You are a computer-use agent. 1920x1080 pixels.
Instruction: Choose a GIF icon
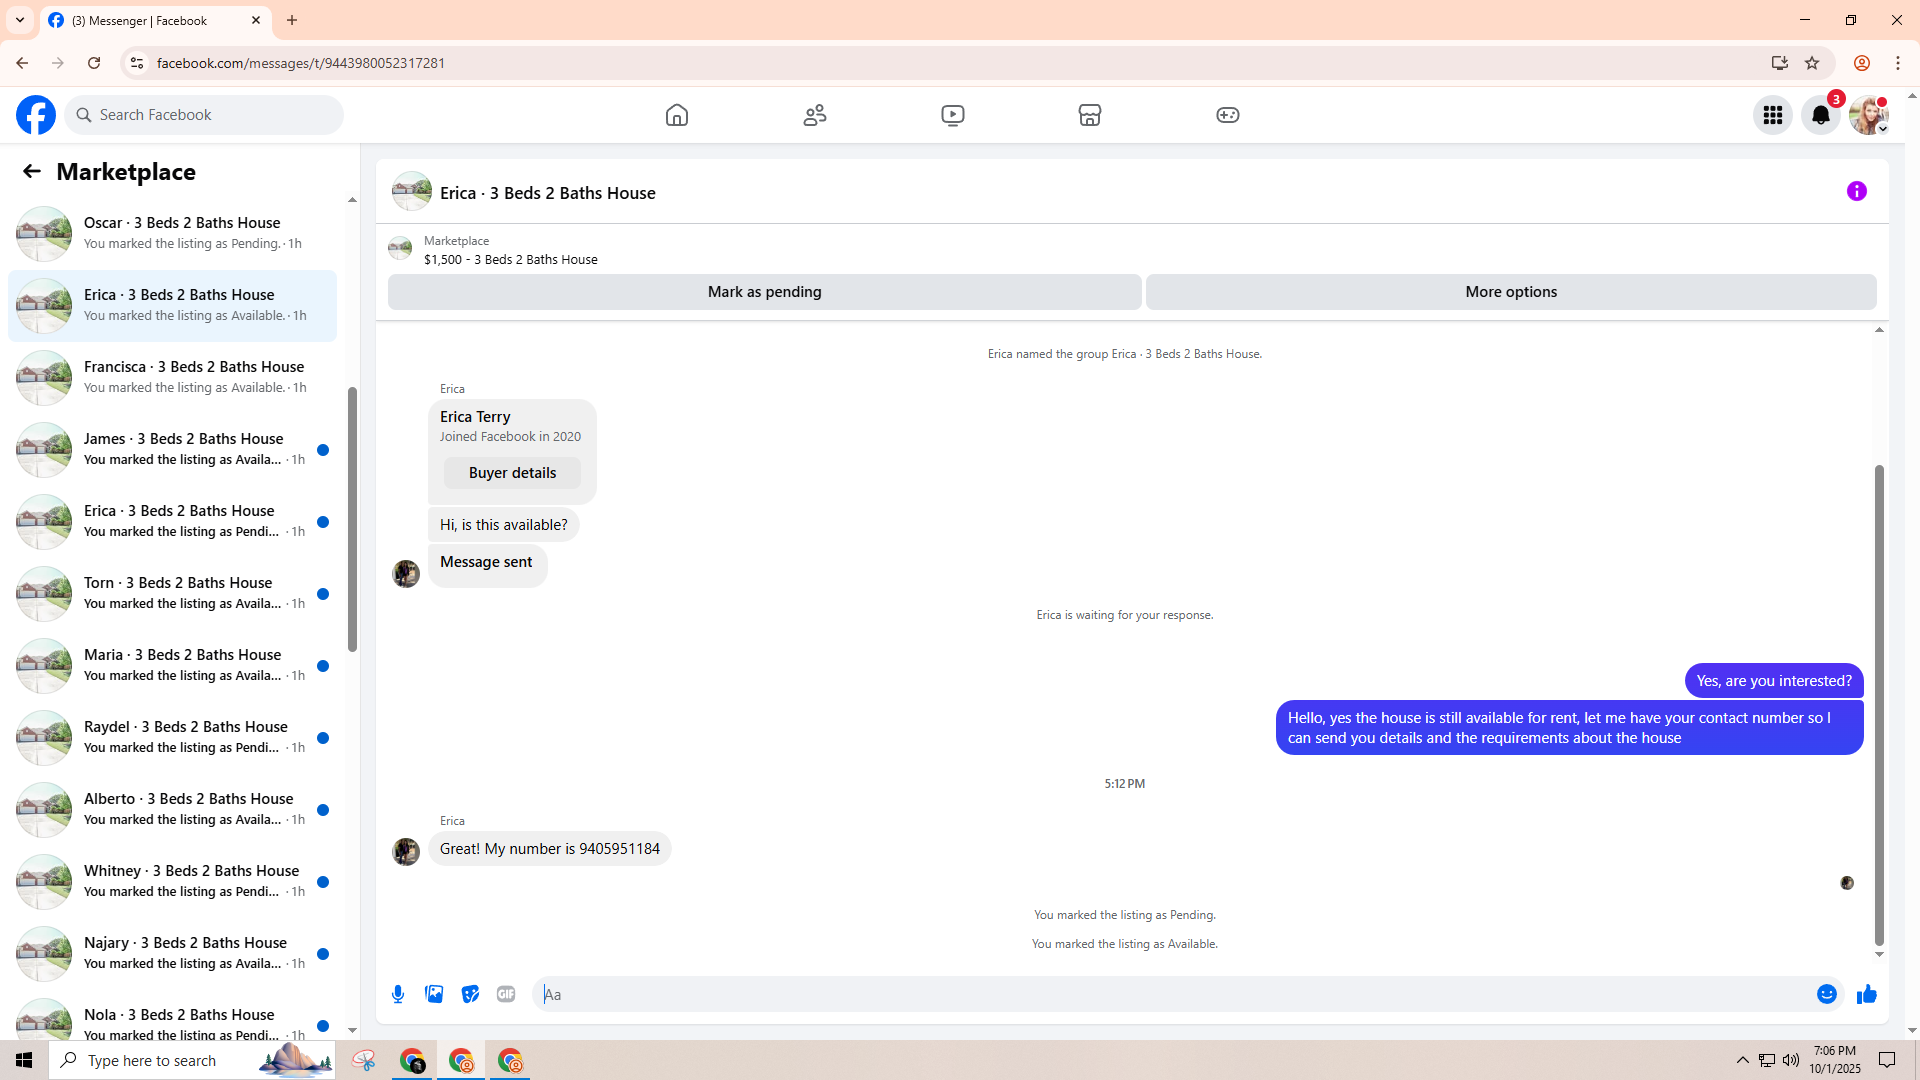tap(506, 994)
